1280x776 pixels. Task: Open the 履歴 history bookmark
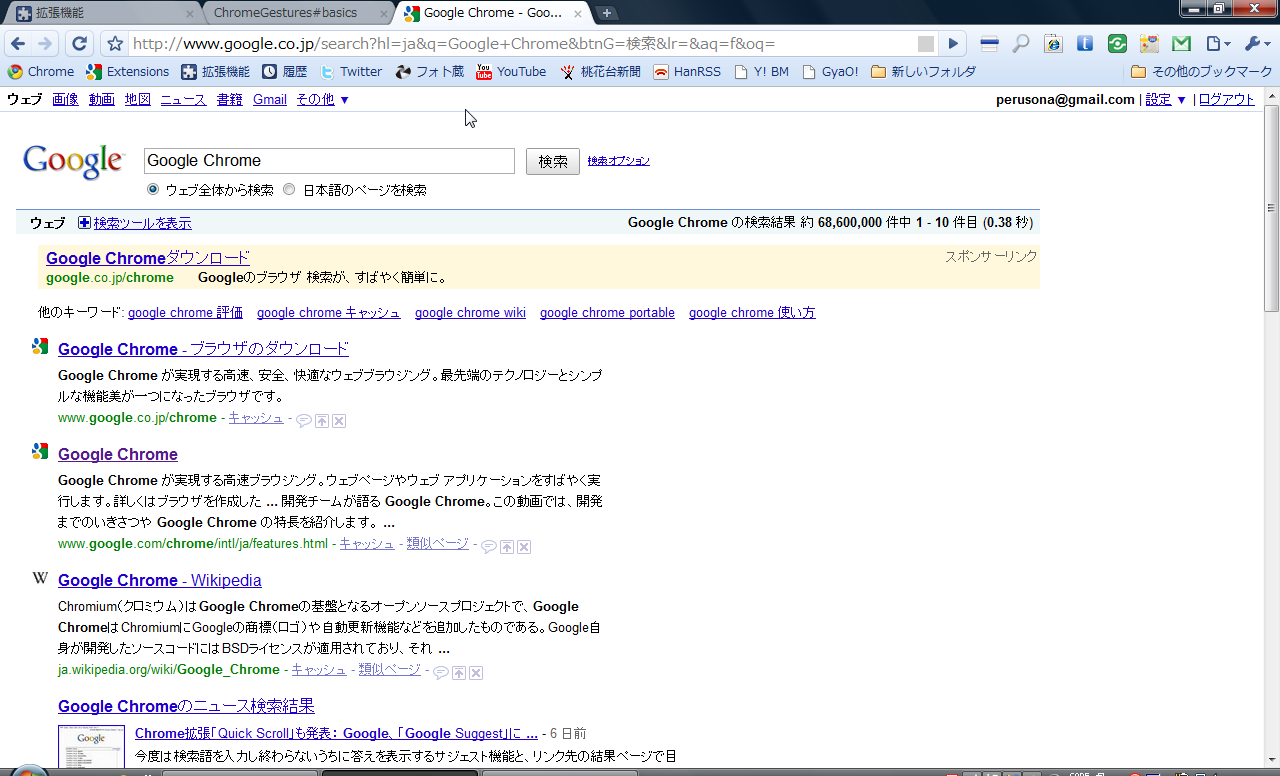tap(285, 72)
